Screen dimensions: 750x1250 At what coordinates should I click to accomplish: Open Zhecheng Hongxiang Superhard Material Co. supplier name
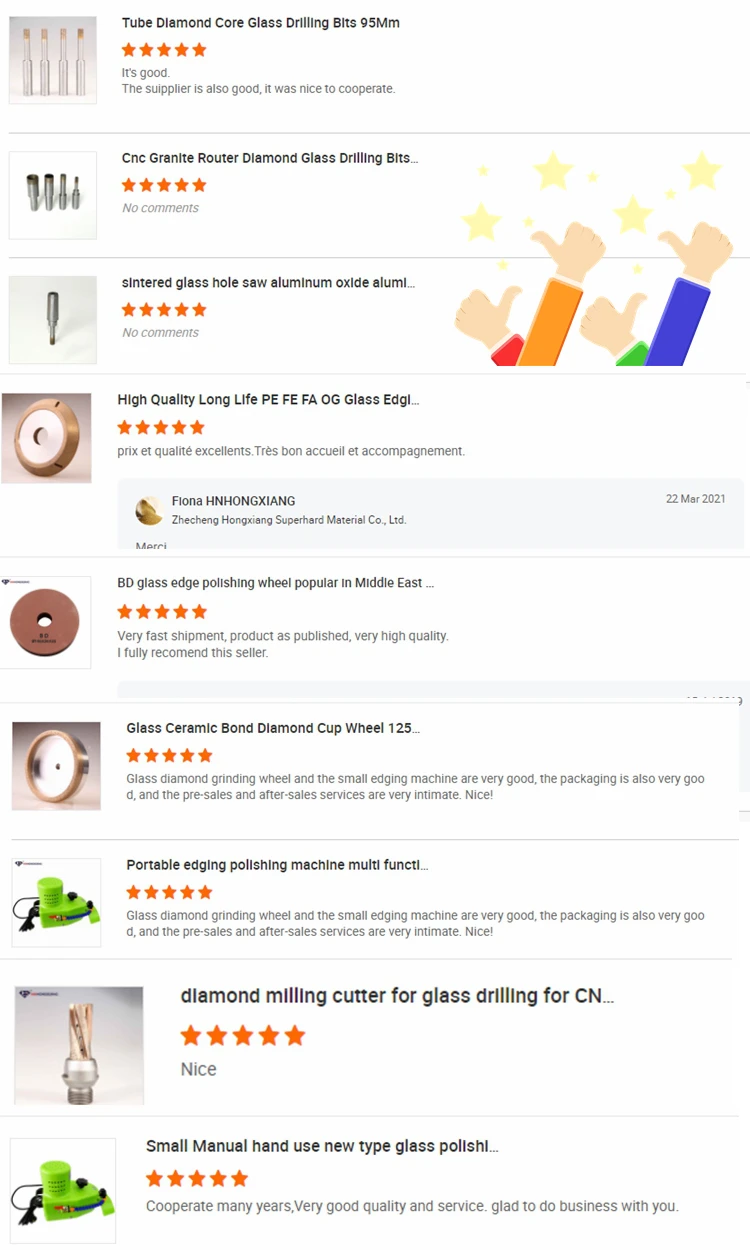pyautogui.click(x=289, y=520)
